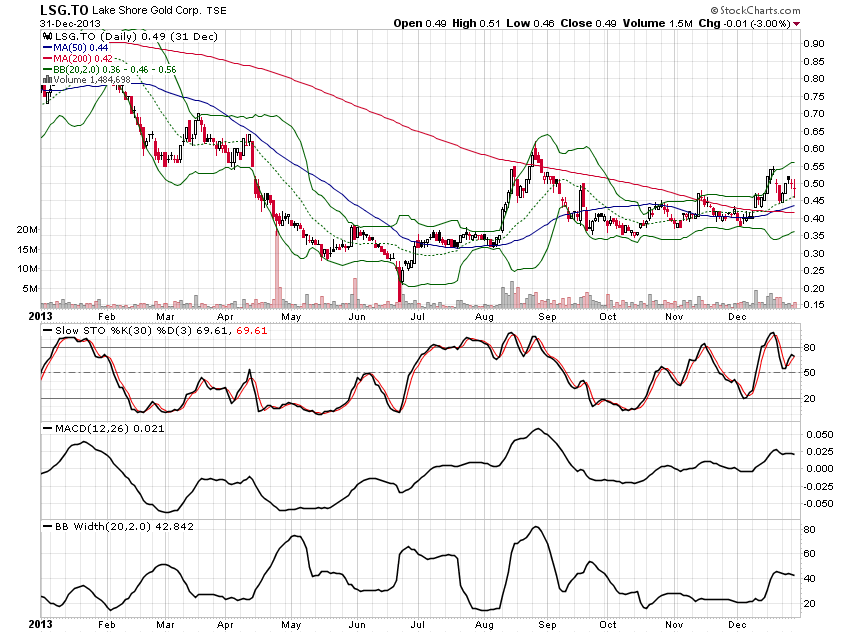Click the red 69.61 %D value
Image resolution: width=850 pixels, height=633 pixels.
252,331
